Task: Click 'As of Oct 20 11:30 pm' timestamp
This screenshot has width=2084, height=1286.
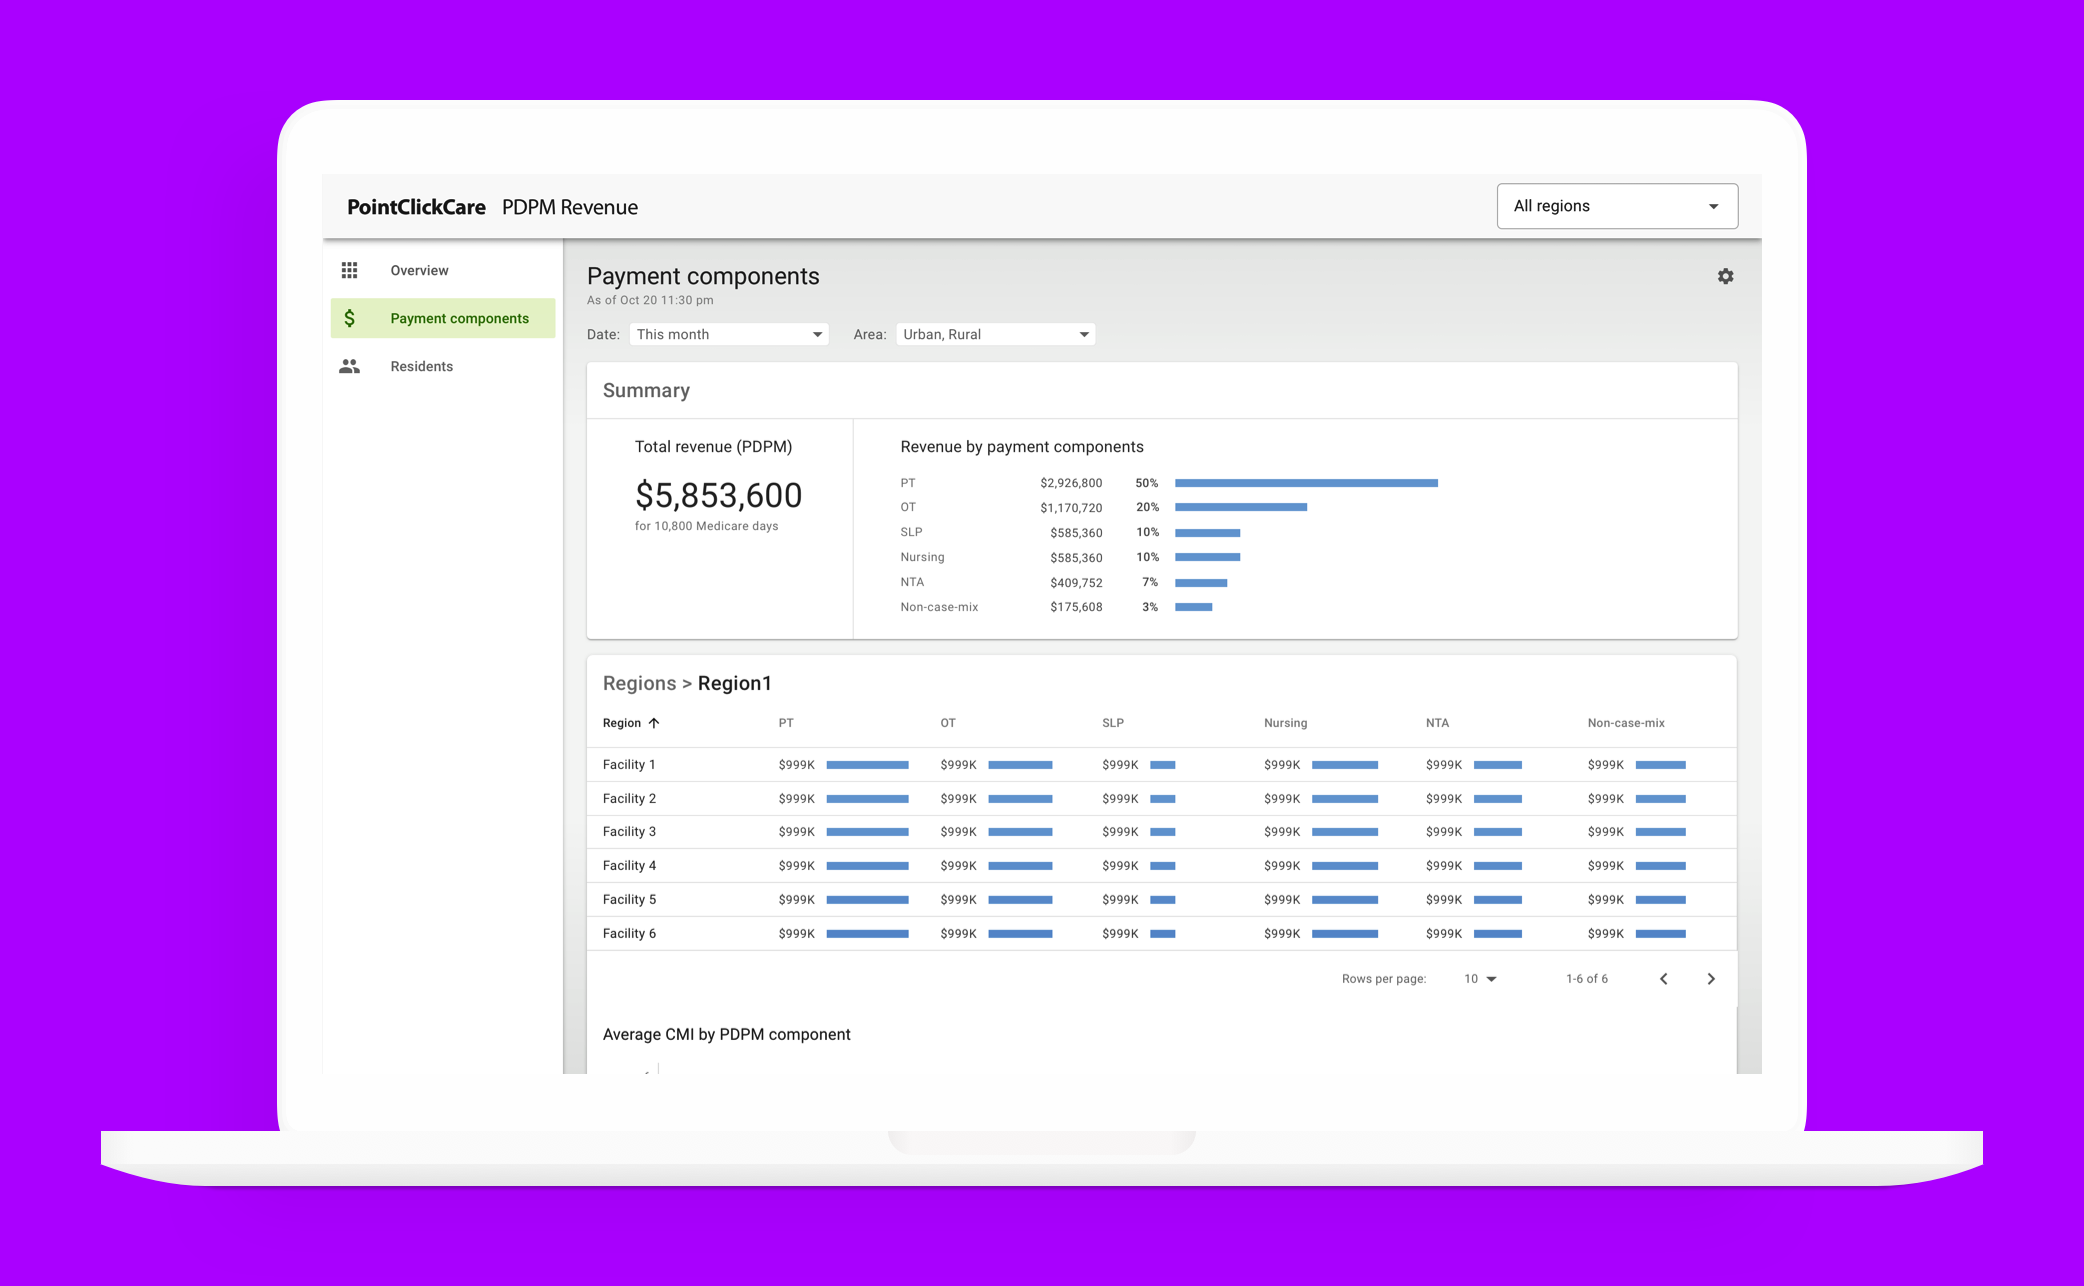Action: 650,300
